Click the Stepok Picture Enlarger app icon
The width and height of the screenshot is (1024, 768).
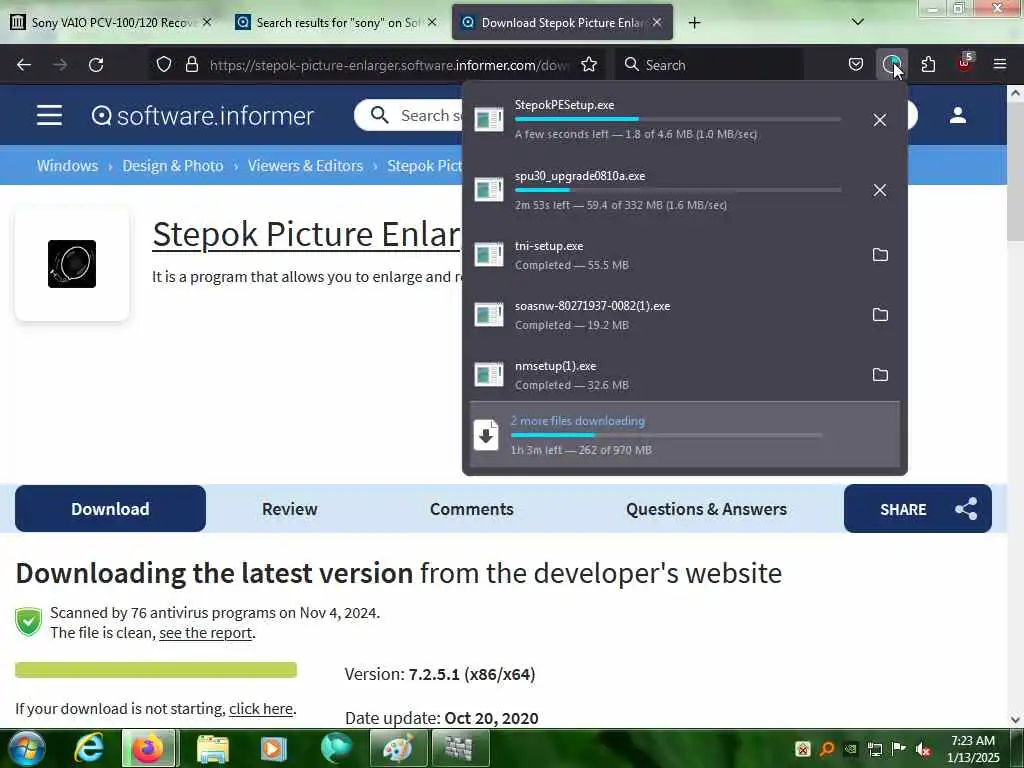pos(72,264)
